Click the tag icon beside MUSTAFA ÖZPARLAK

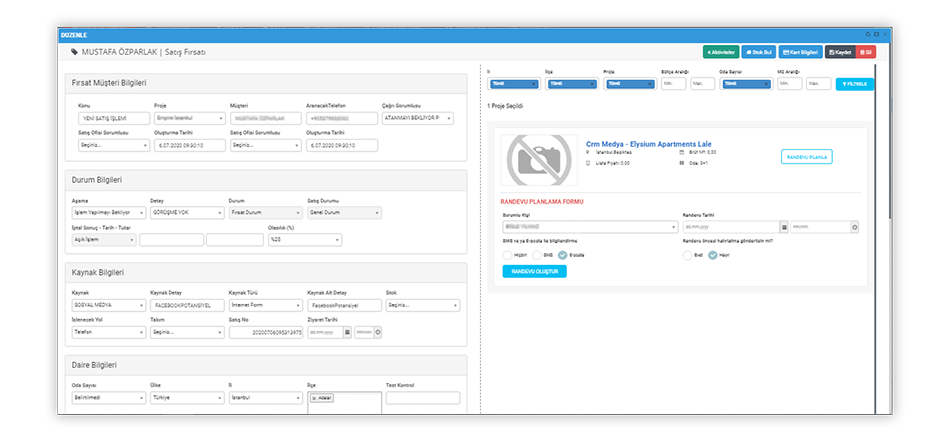pos(75,52)
